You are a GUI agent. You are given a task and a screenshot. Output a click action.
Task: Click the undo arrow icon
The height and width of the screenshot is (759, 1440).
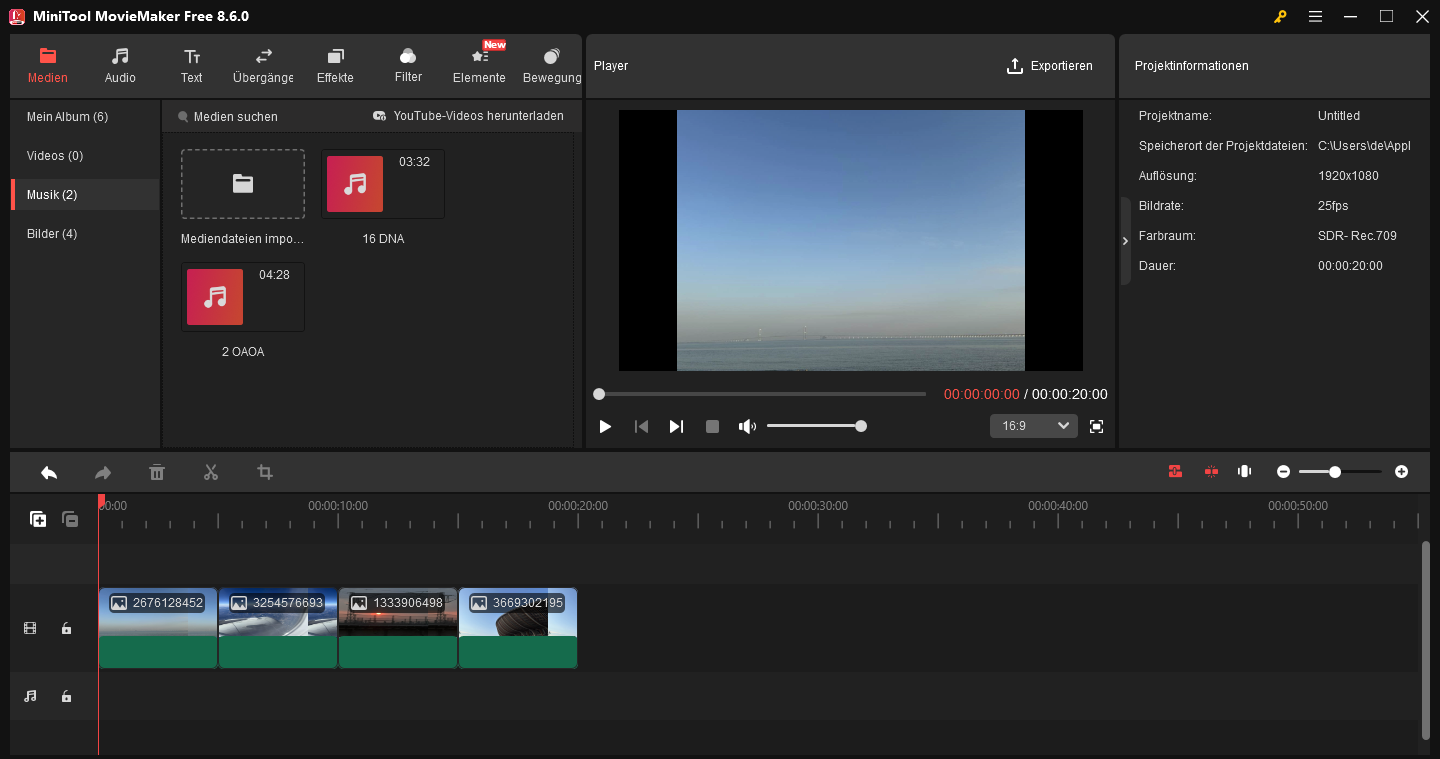coord(49,472)
